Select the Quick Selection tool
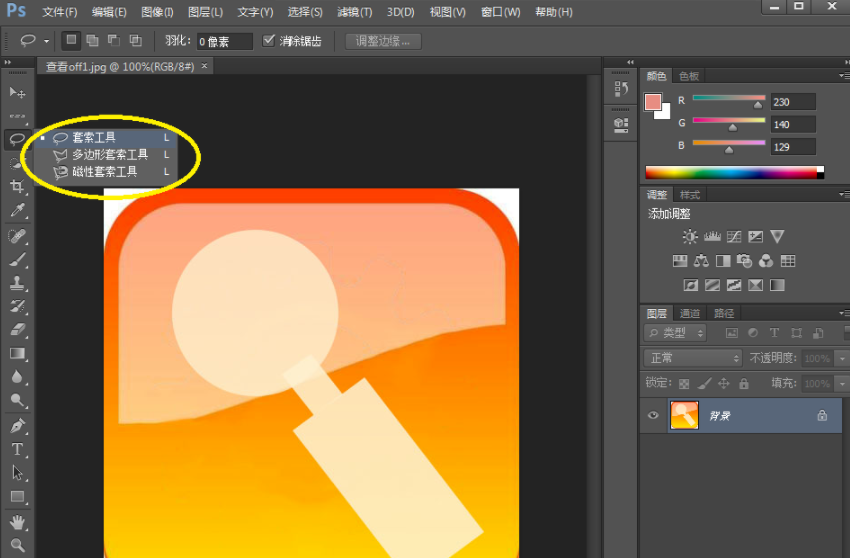The width and height of the screenshot is (850, 558). 16,163
